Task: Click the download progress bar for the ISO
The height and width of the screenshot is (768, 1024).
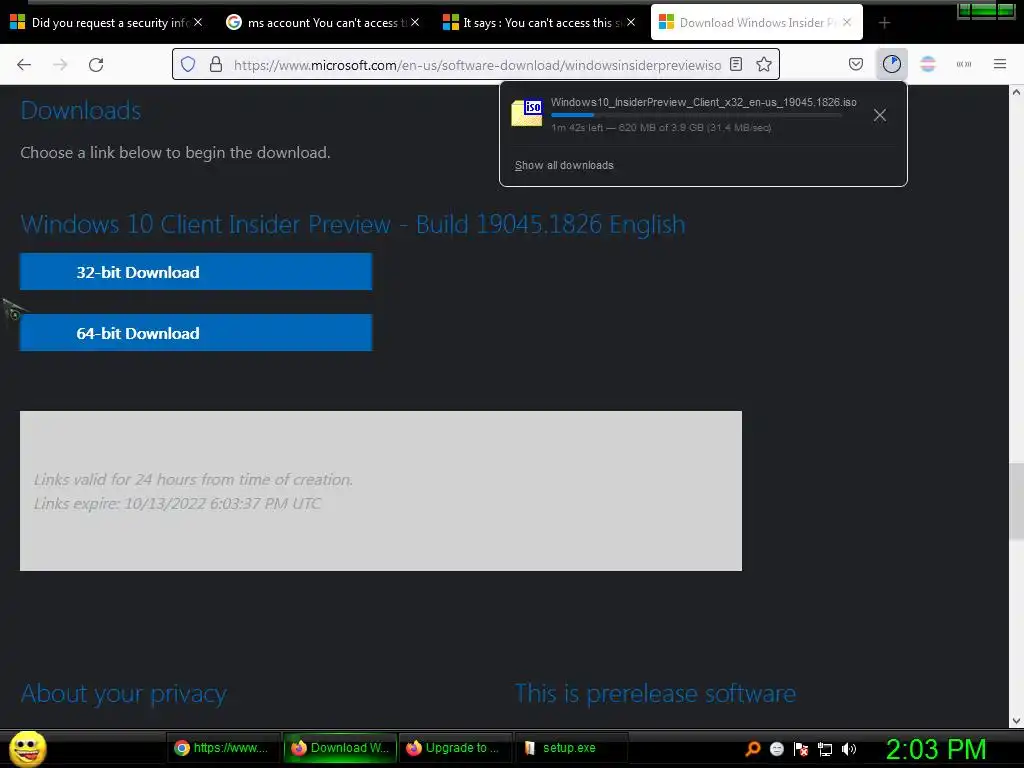Action: [696, 115]
